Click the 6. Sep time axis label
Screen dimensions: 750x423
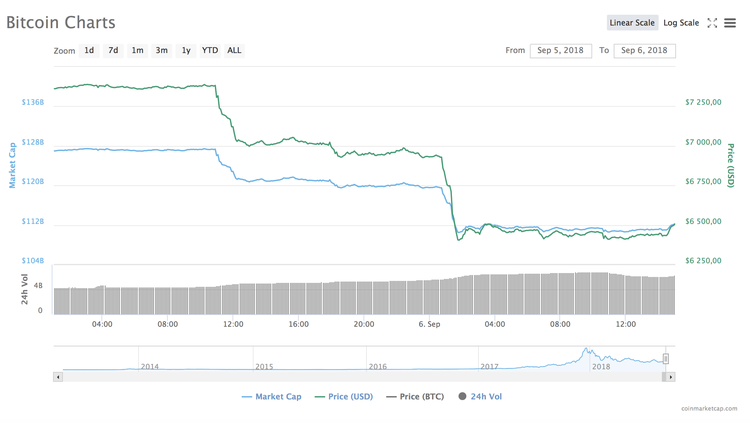pyautogui.click(x=429, y=324)
